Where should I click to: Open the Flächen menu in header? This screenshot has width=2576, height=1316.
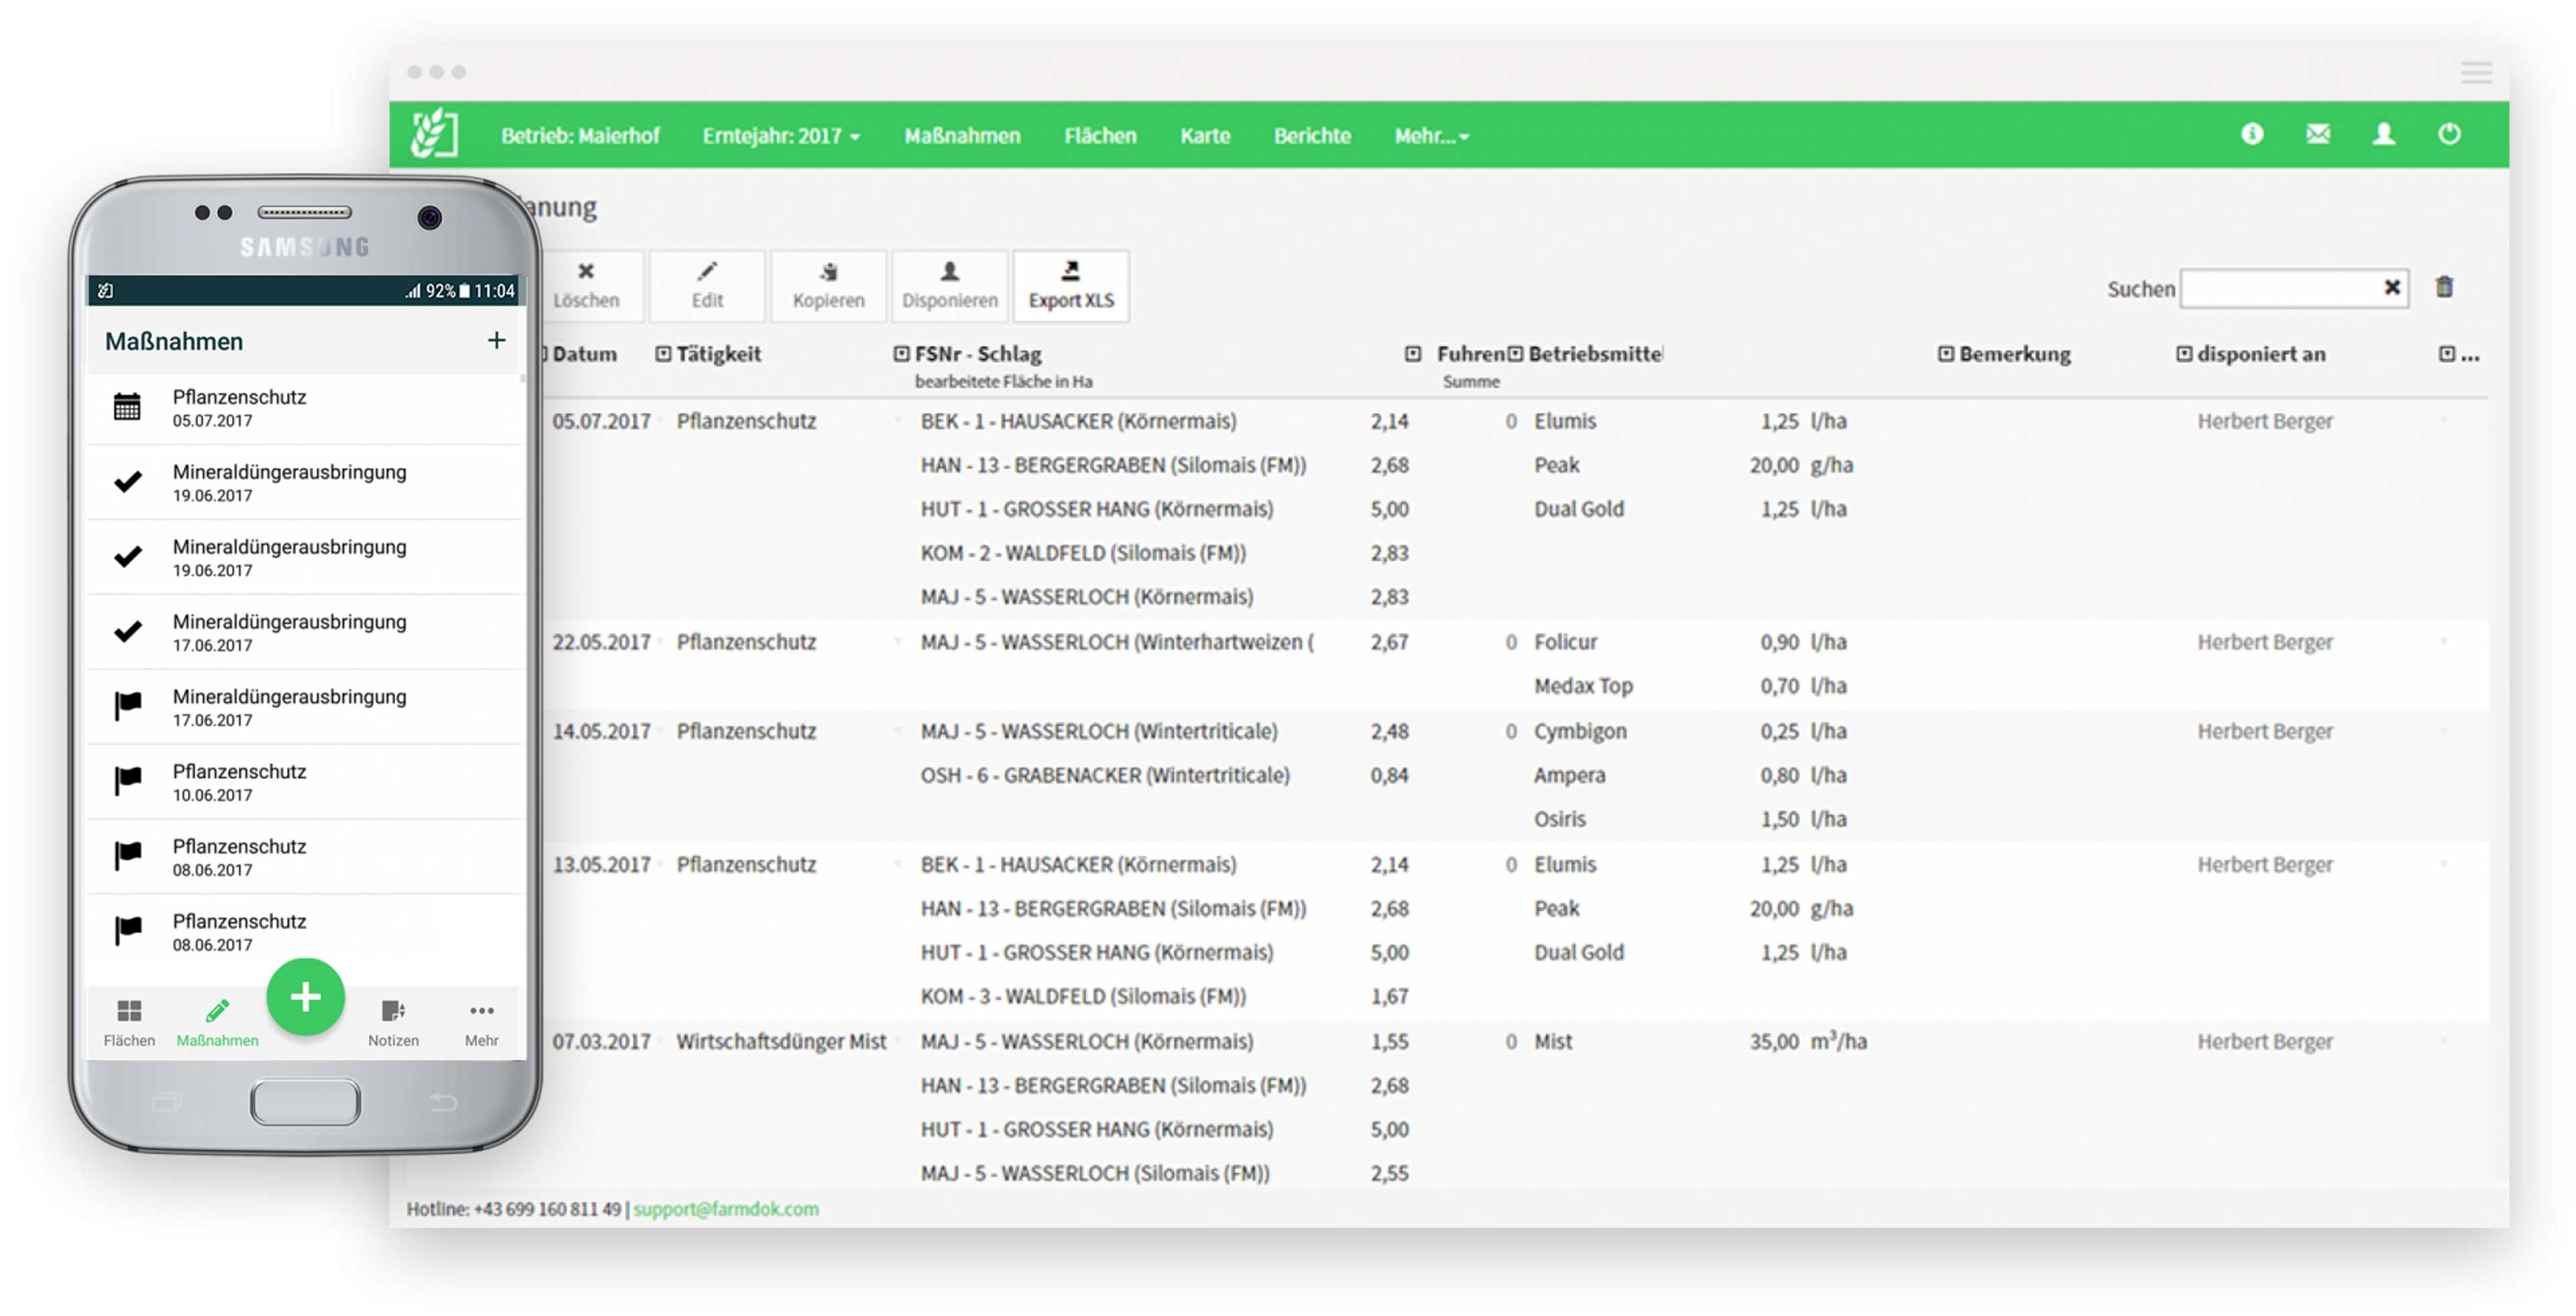click(x=1100, y=135)
